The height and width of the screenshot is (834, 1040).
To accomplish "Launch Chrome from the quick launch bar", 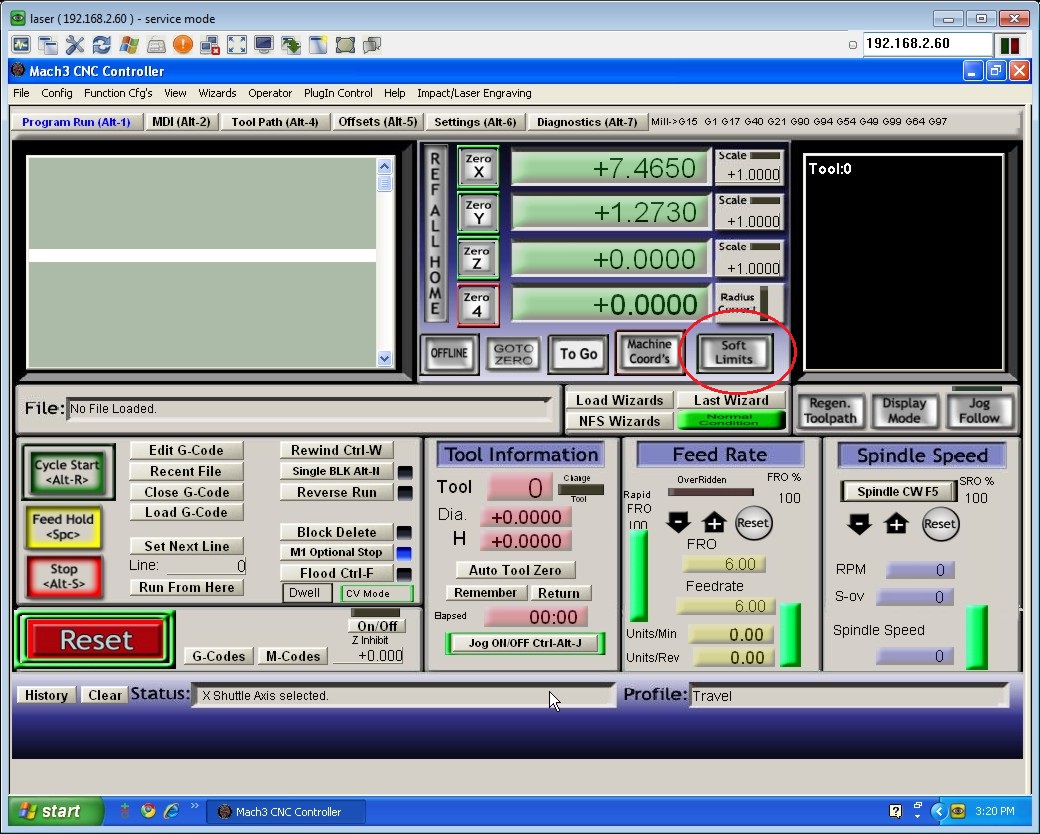I will tap(148, 810).
